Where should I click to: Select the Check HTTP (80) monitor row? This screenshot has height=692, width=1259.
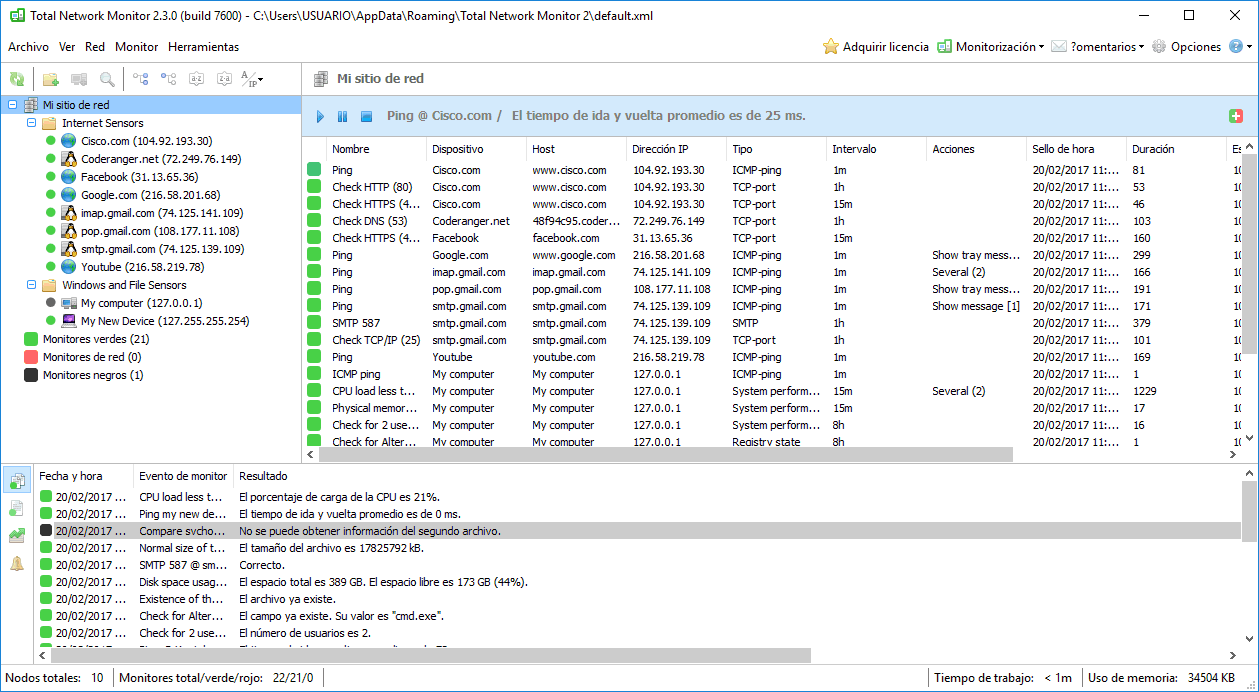[772, 187]
